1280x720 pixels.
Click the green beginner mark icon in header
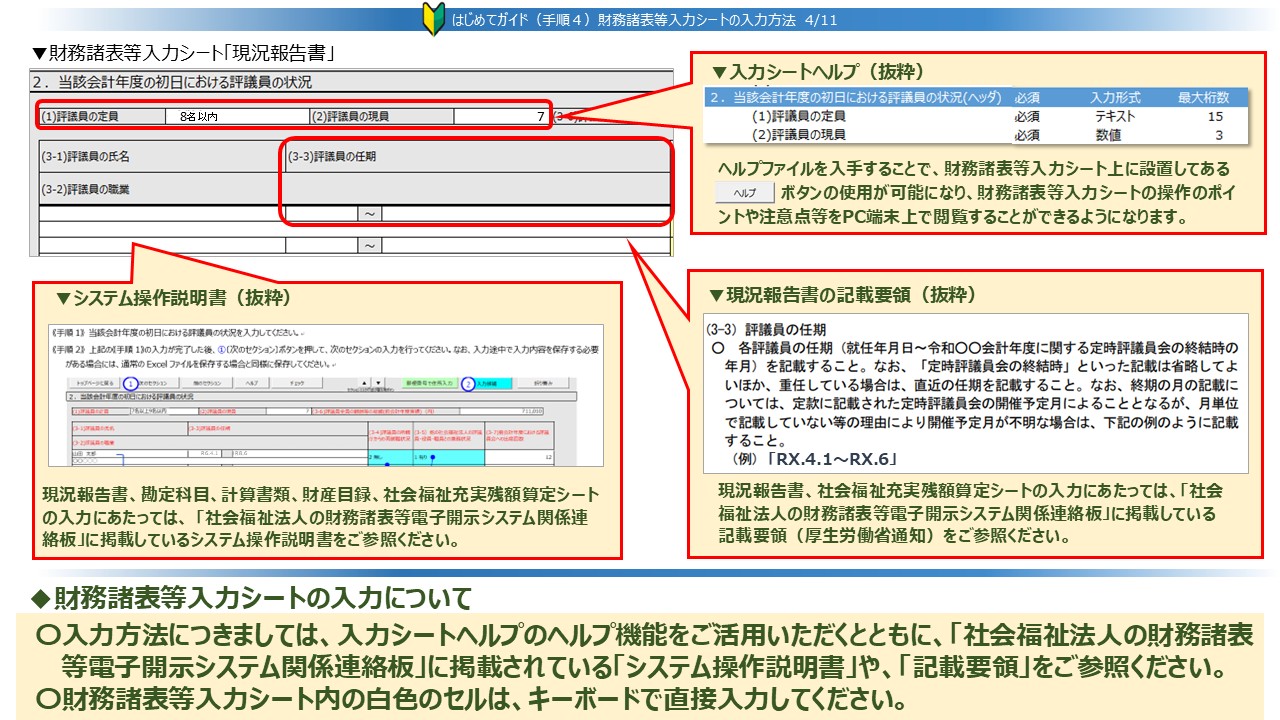point(434,19)
